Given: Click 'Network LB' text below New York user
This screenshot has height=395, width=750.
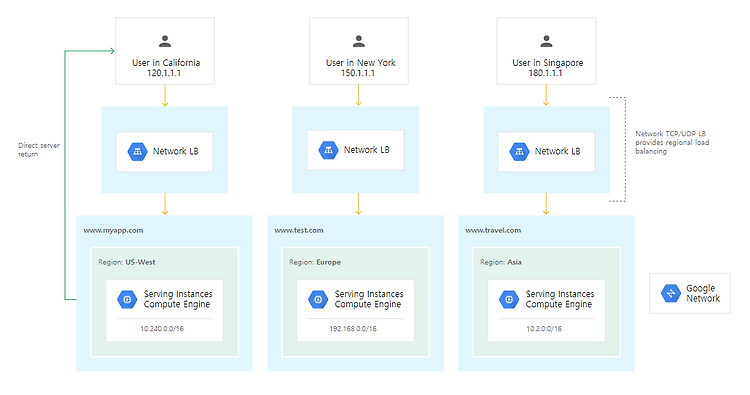Looking at the screenshot, I should point(366,150).
